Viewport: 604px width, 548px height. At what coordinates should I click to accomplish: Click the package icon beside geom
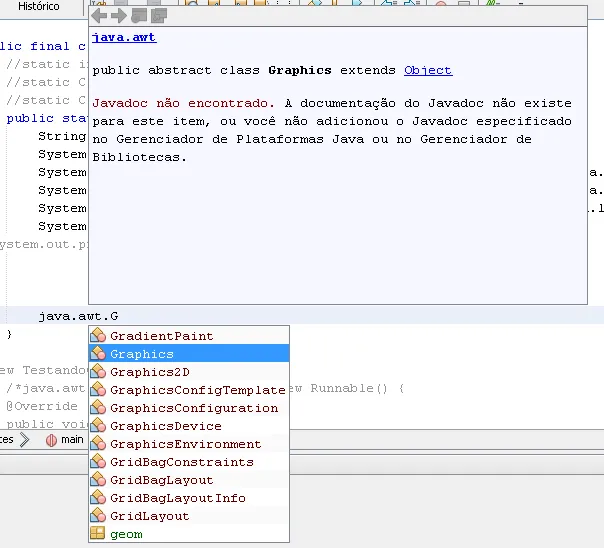tap(98, 534)
